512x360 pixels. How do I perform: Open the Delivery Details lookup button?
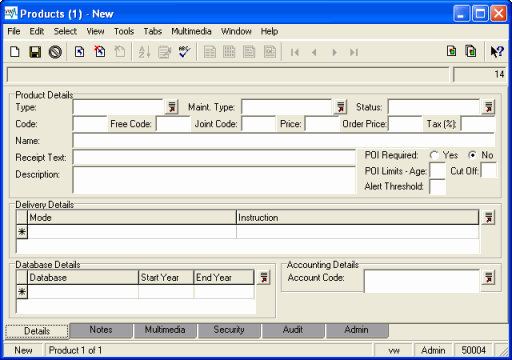tap(488, 218)
